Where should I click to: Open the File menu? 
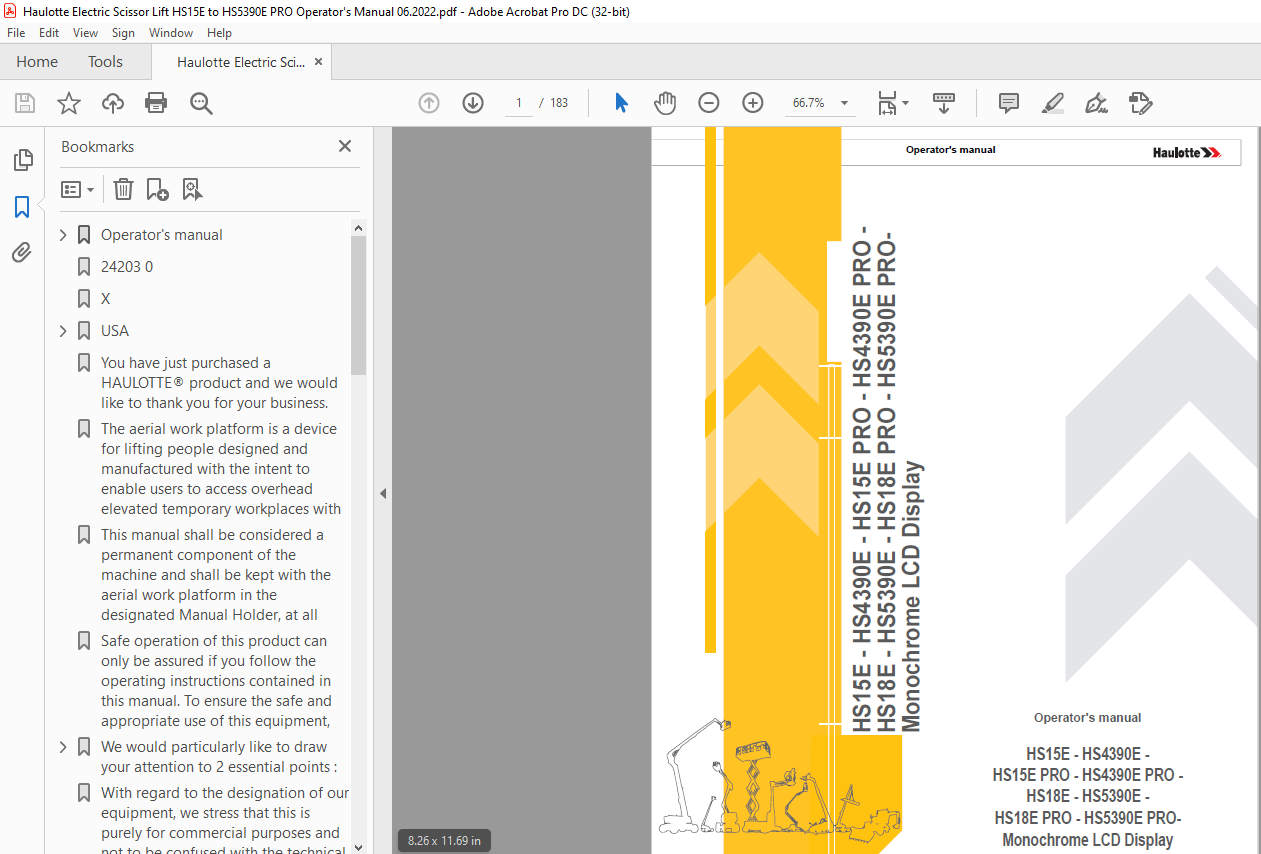(x=16, y=33)
